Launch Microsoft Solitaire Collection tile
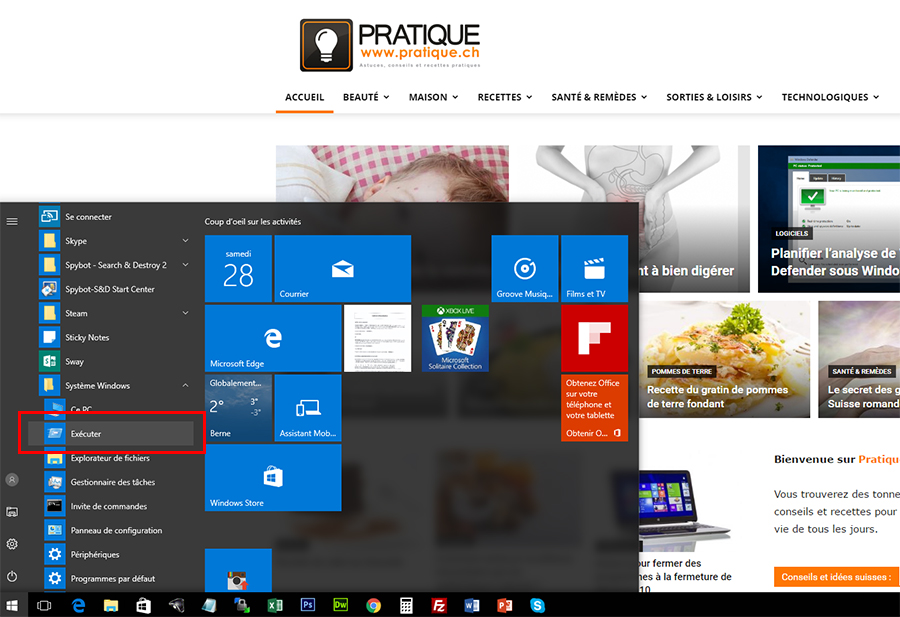 point(455,338)
